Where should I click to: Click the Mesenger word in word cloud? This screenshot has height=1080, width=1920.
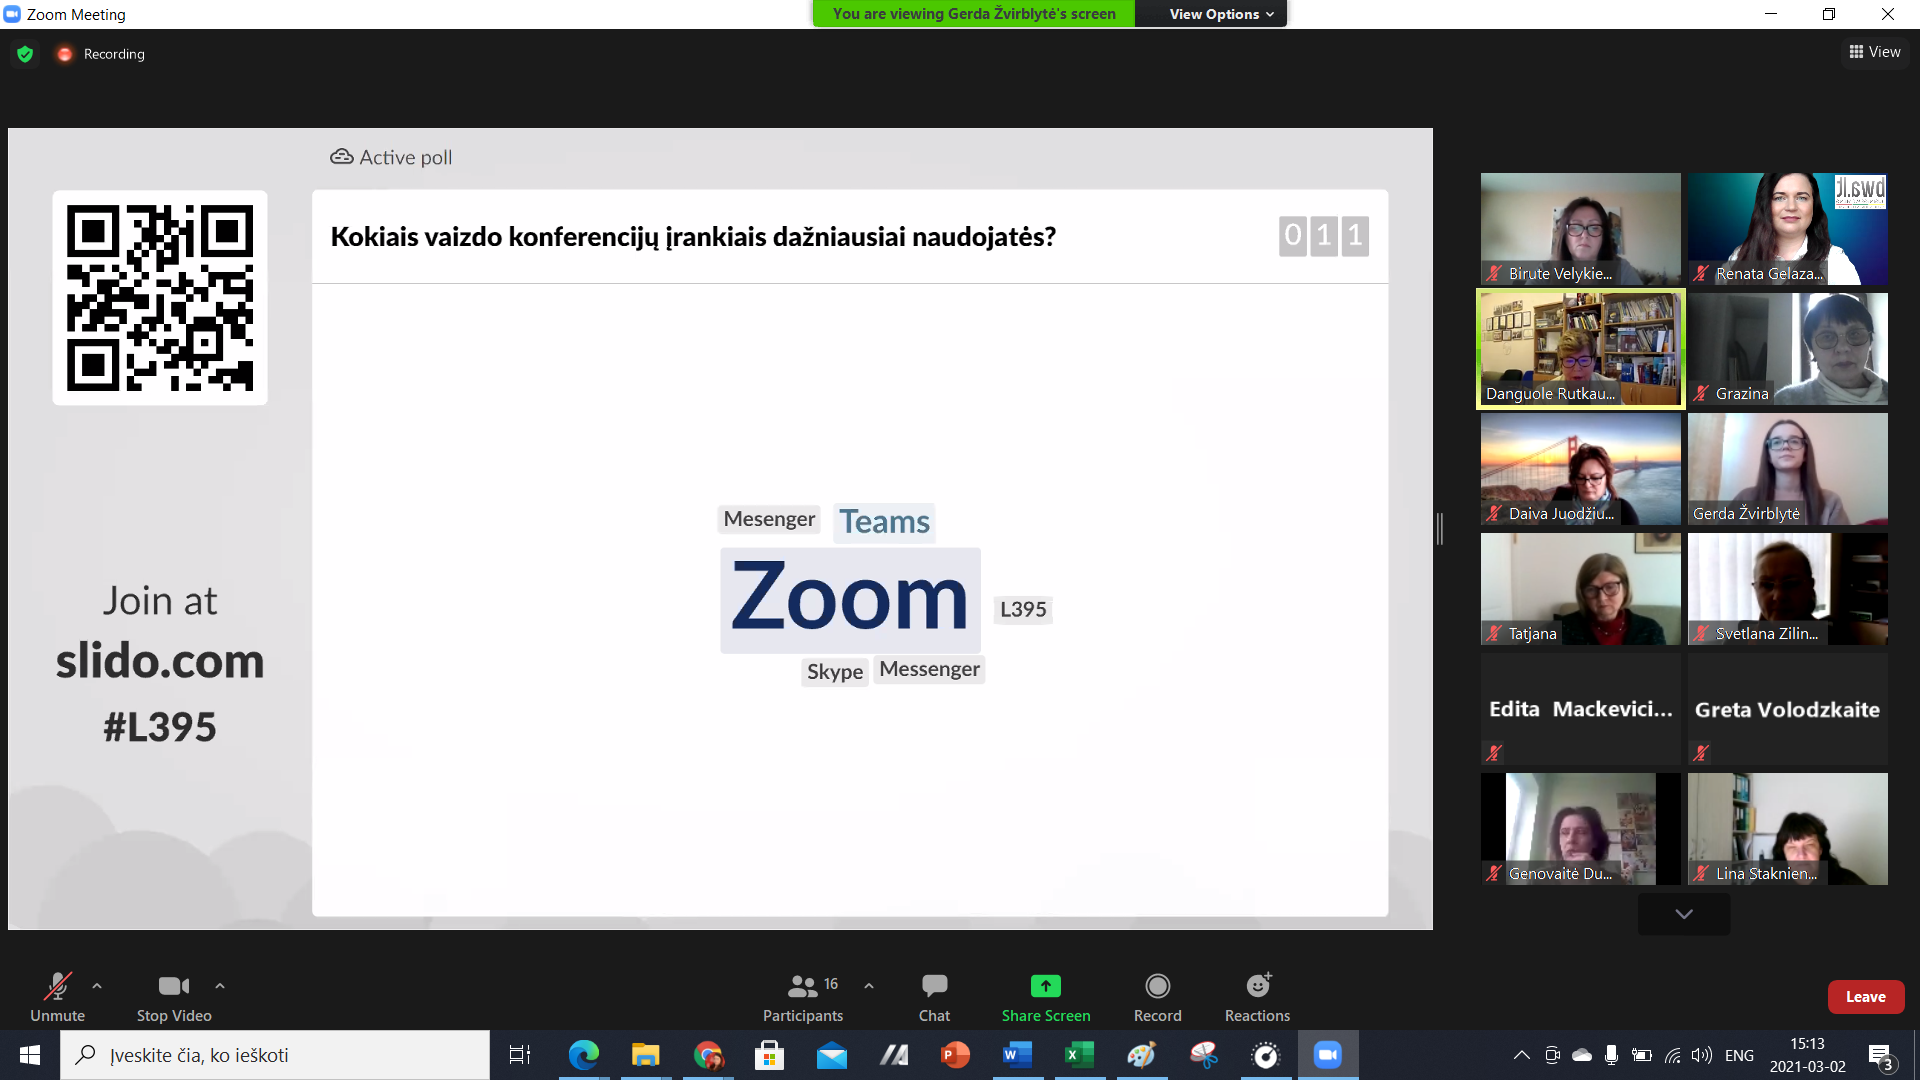pyautogui.click(x=769, y=519)
